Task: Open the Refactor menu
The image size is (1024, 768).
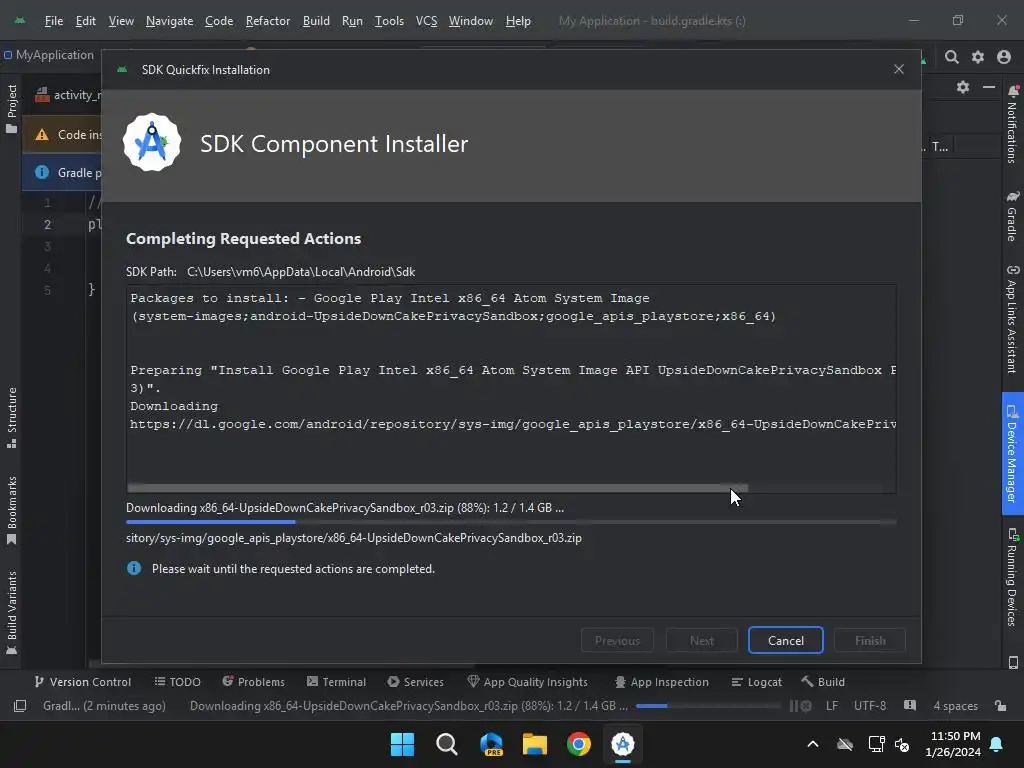Action: pyautogui.click(x=268, y=21)
